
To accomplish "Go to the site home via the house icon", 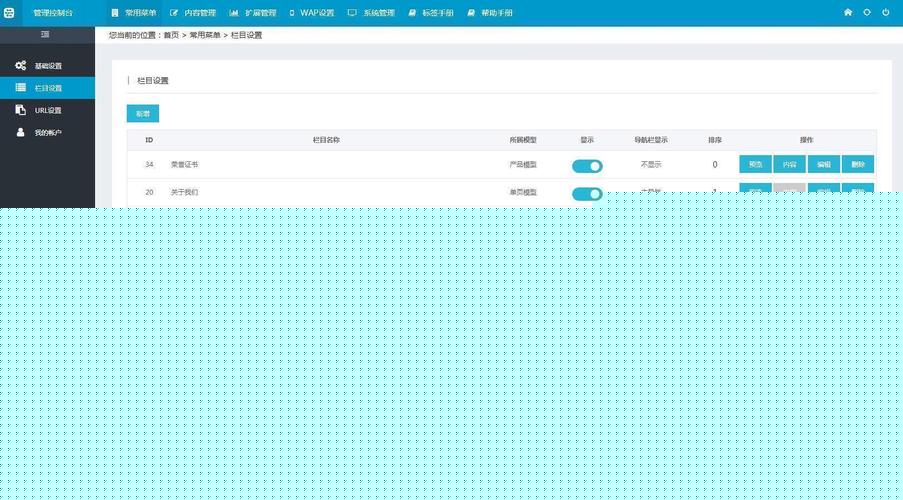I will coord(848,12).
